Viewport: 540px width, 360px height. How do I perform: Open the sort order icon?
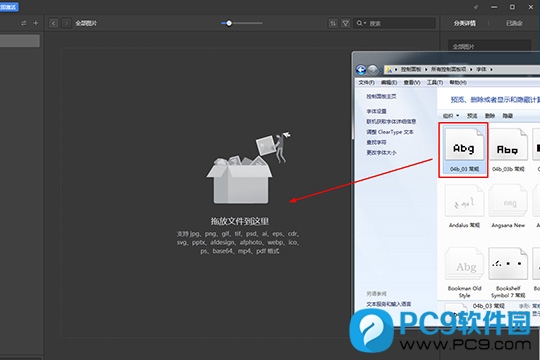[x=333, y=23]
